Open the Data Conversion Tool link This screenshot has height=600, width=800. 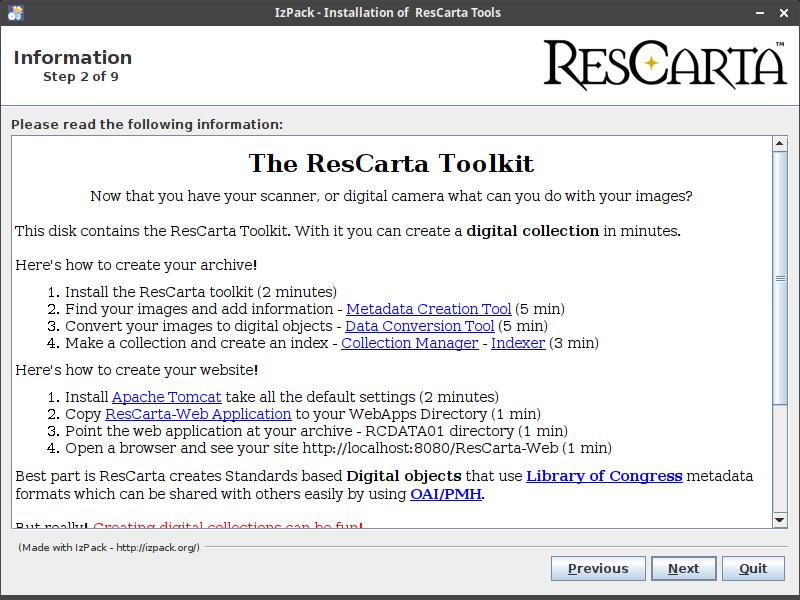420,326
